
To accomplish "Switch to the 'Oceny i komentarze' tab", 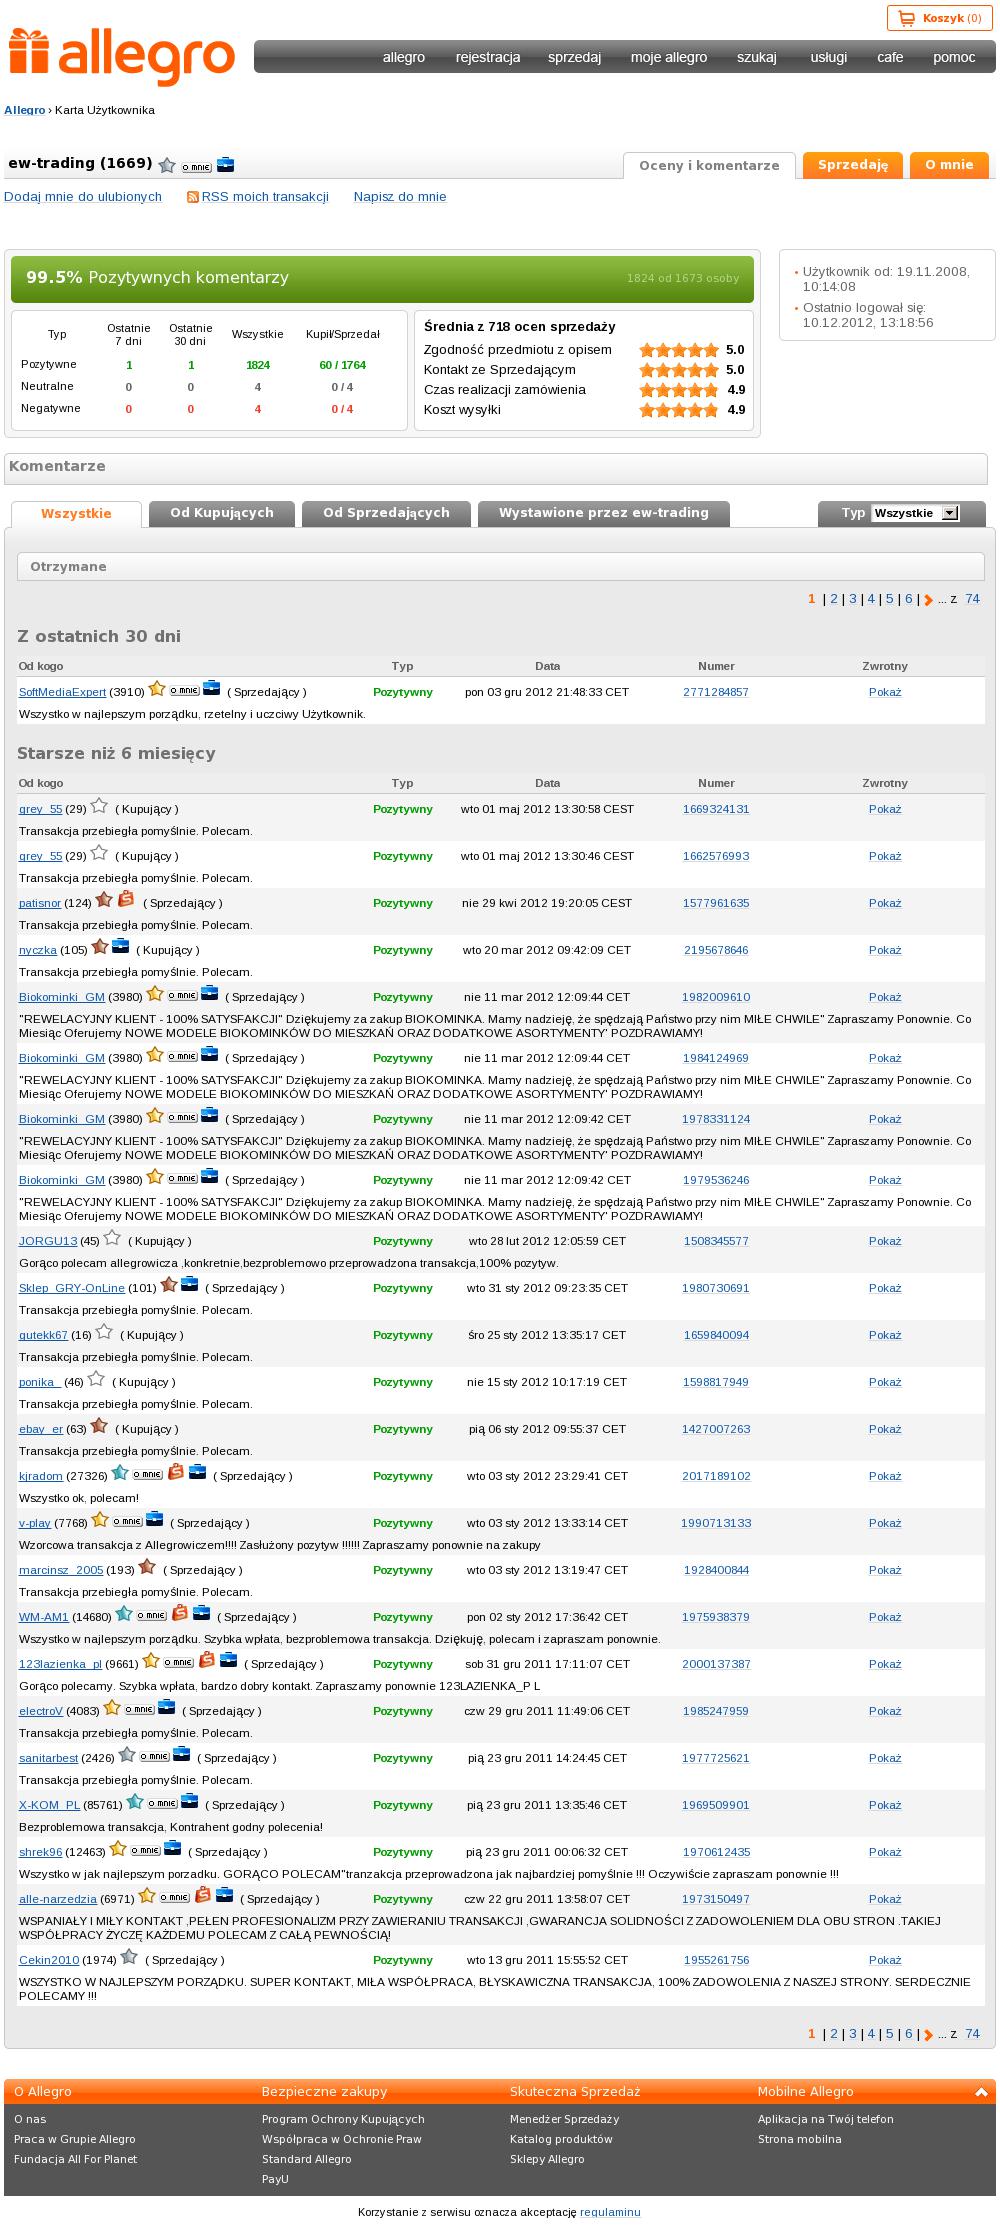I will click(x=709, y=166).
